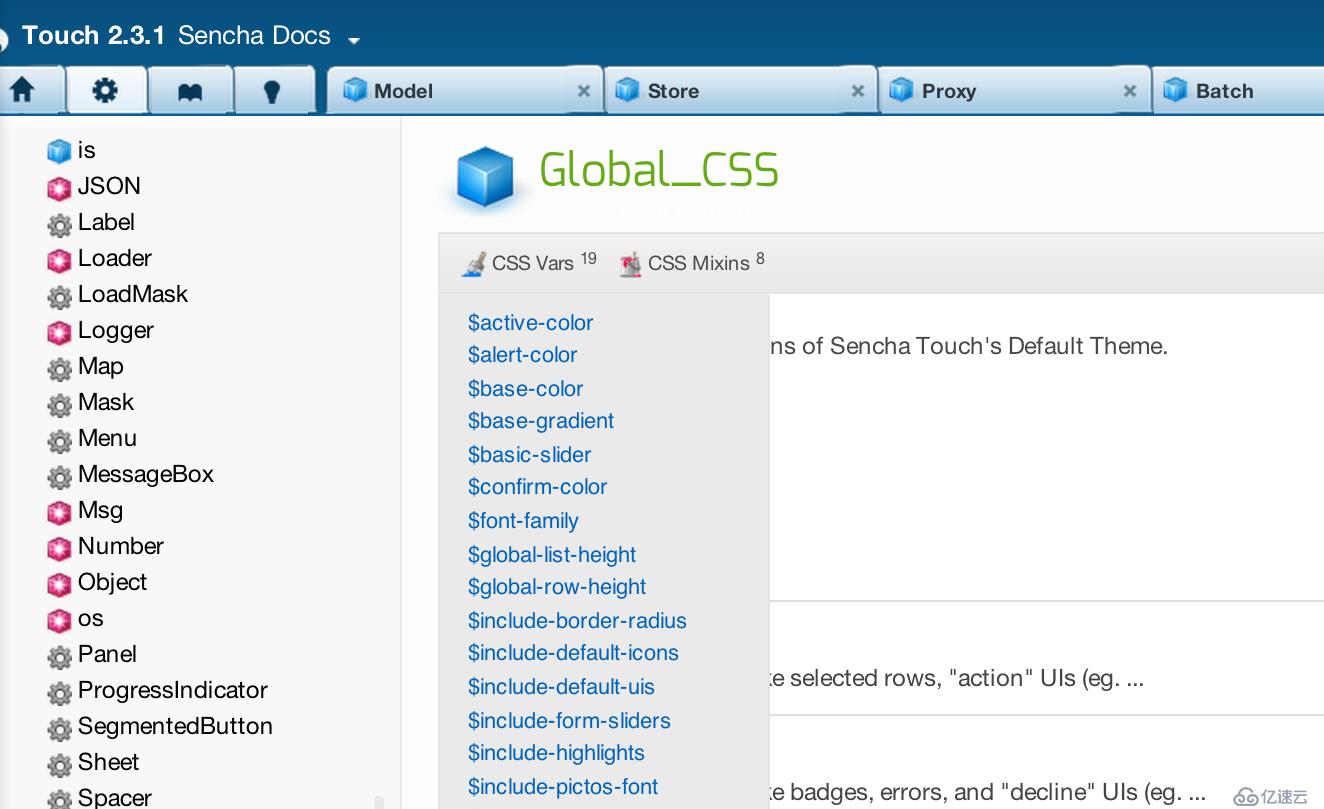The image size is (1324, 809).
Task: Click the CSS Mixins icon
Action: (630, 264)
